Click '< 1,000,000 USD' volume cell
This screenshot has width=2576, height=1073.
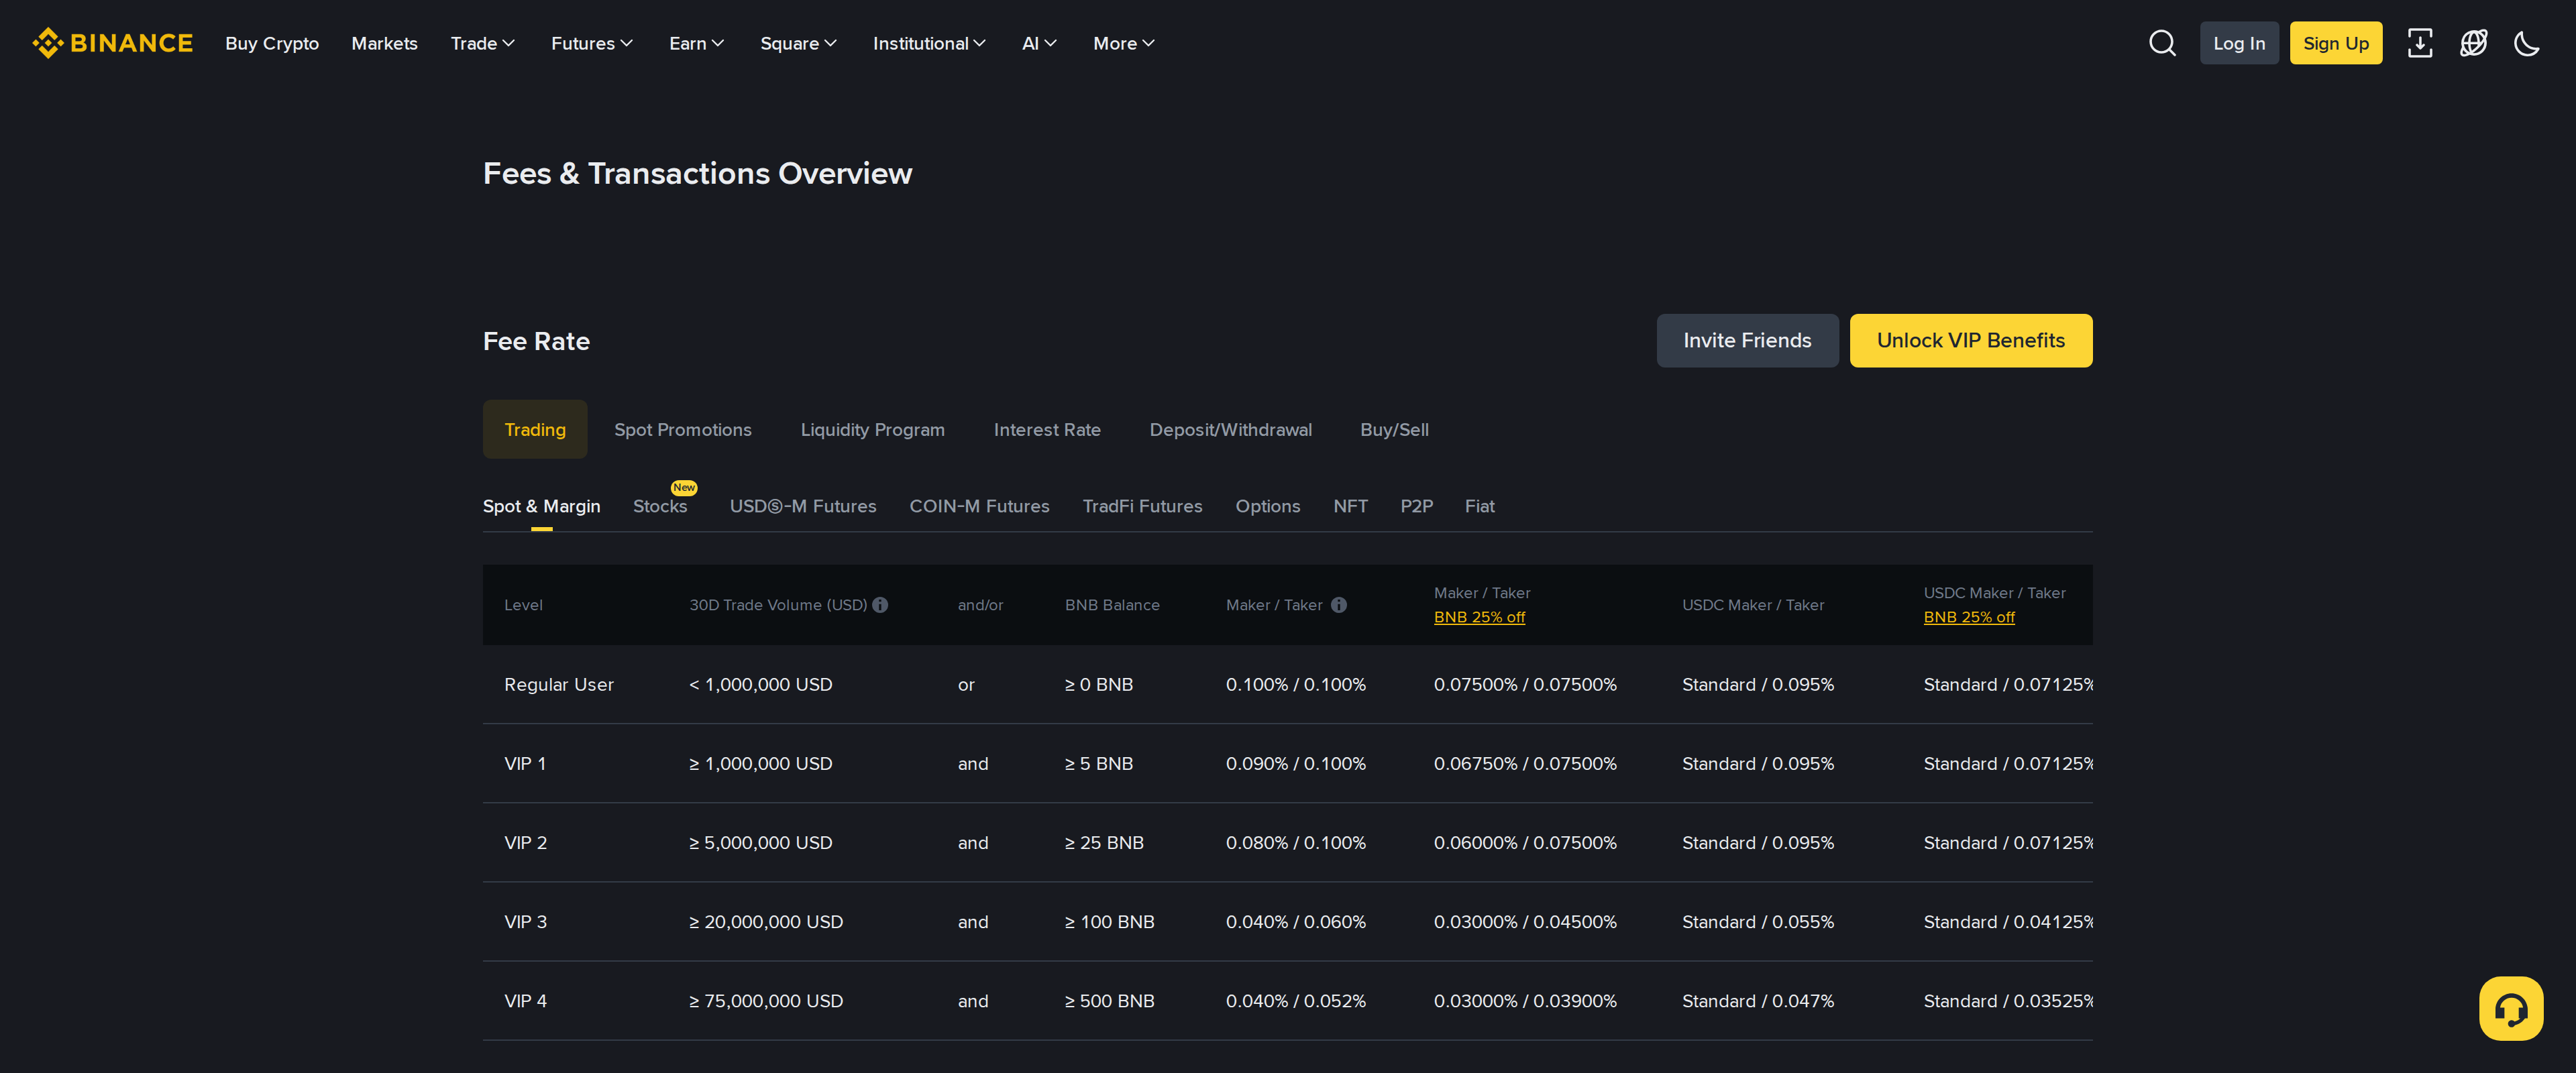(761, 684)
